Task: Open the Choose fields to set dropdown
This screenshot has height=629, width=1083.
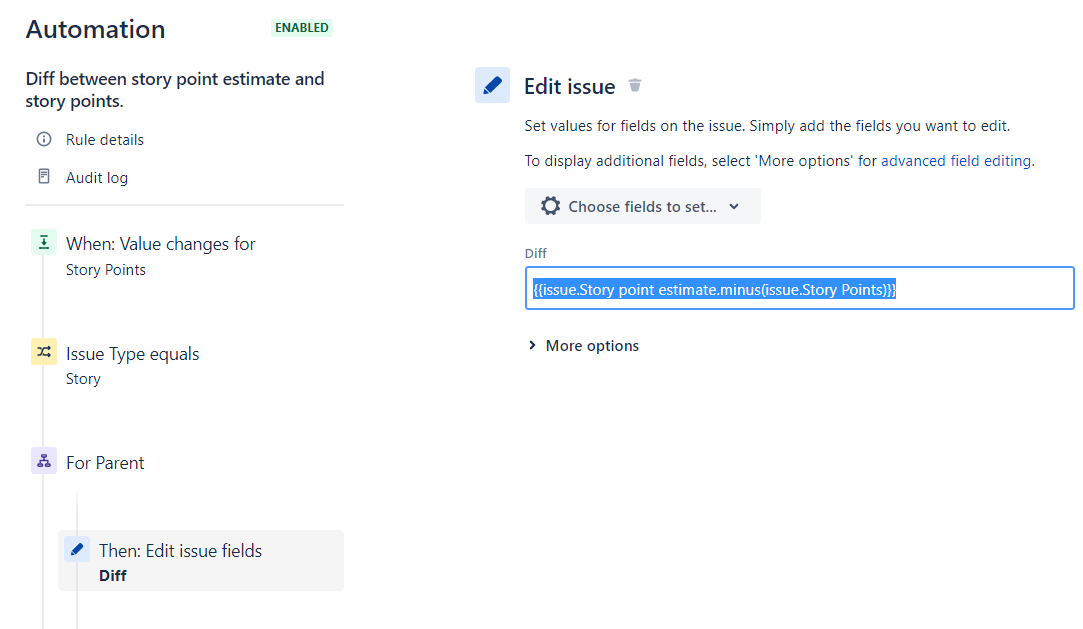Action: pyautogui.click(x=642, y=206)
